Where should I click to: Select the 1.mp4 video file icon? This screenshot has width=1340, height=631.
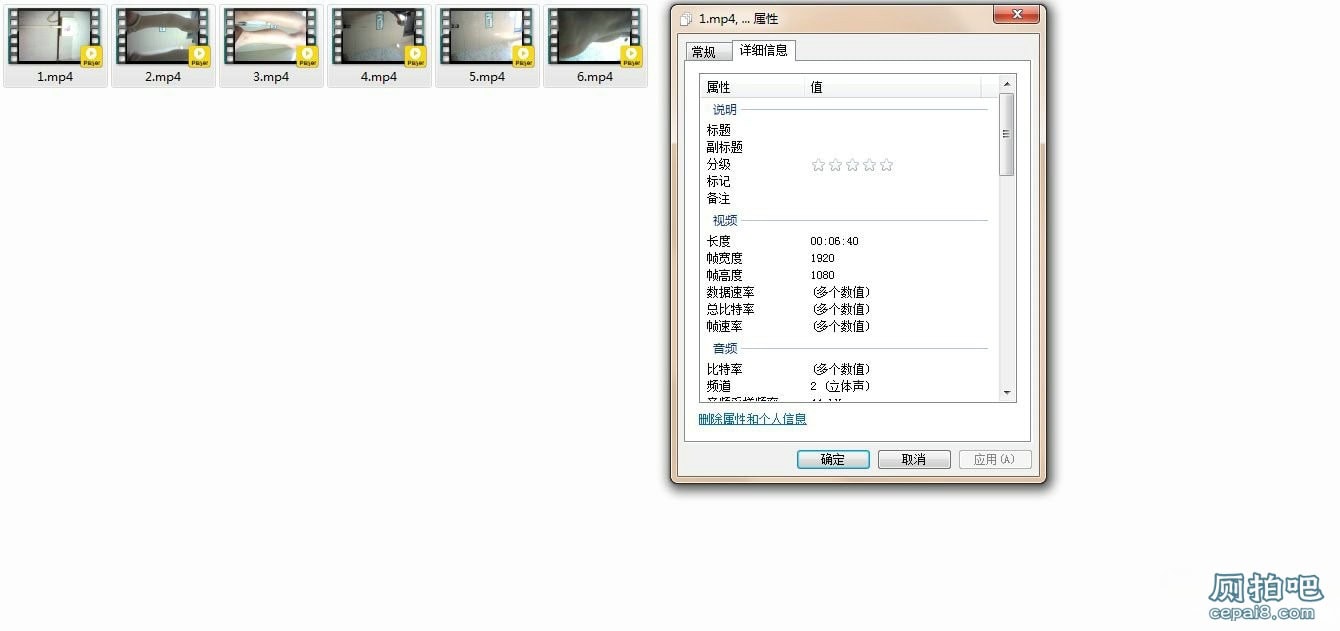tap(55, 38)
